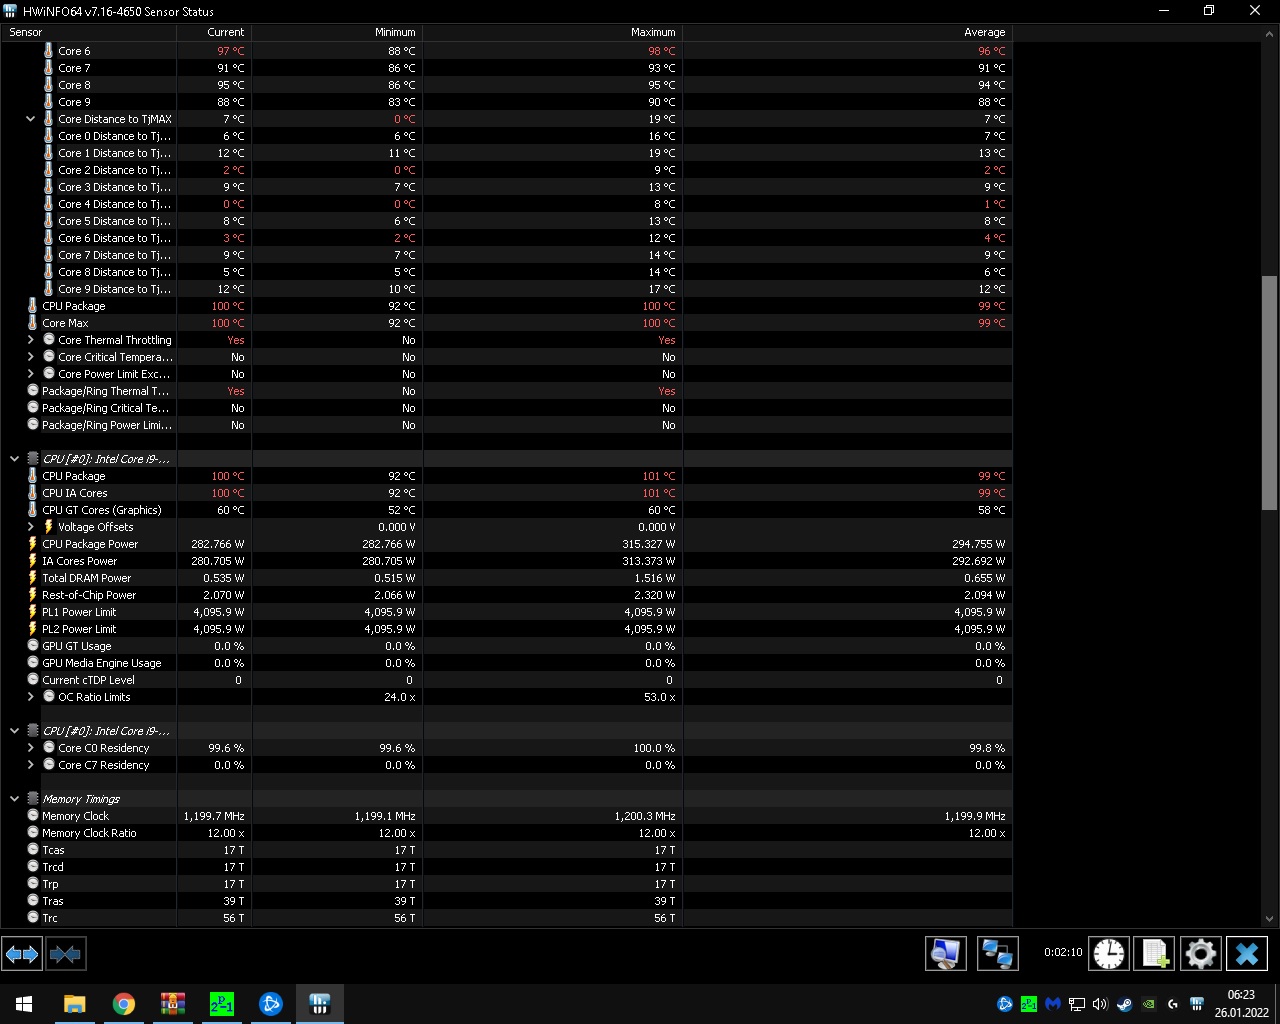Open WinRAR from taskbar

click(x=173, y=1004)
